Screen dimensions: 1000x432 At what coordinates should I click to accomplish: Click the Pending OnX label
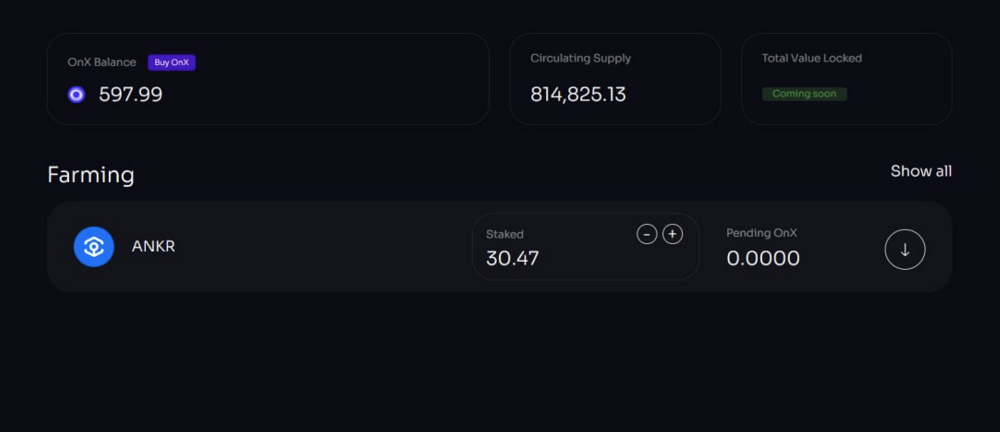coord(761,234)
